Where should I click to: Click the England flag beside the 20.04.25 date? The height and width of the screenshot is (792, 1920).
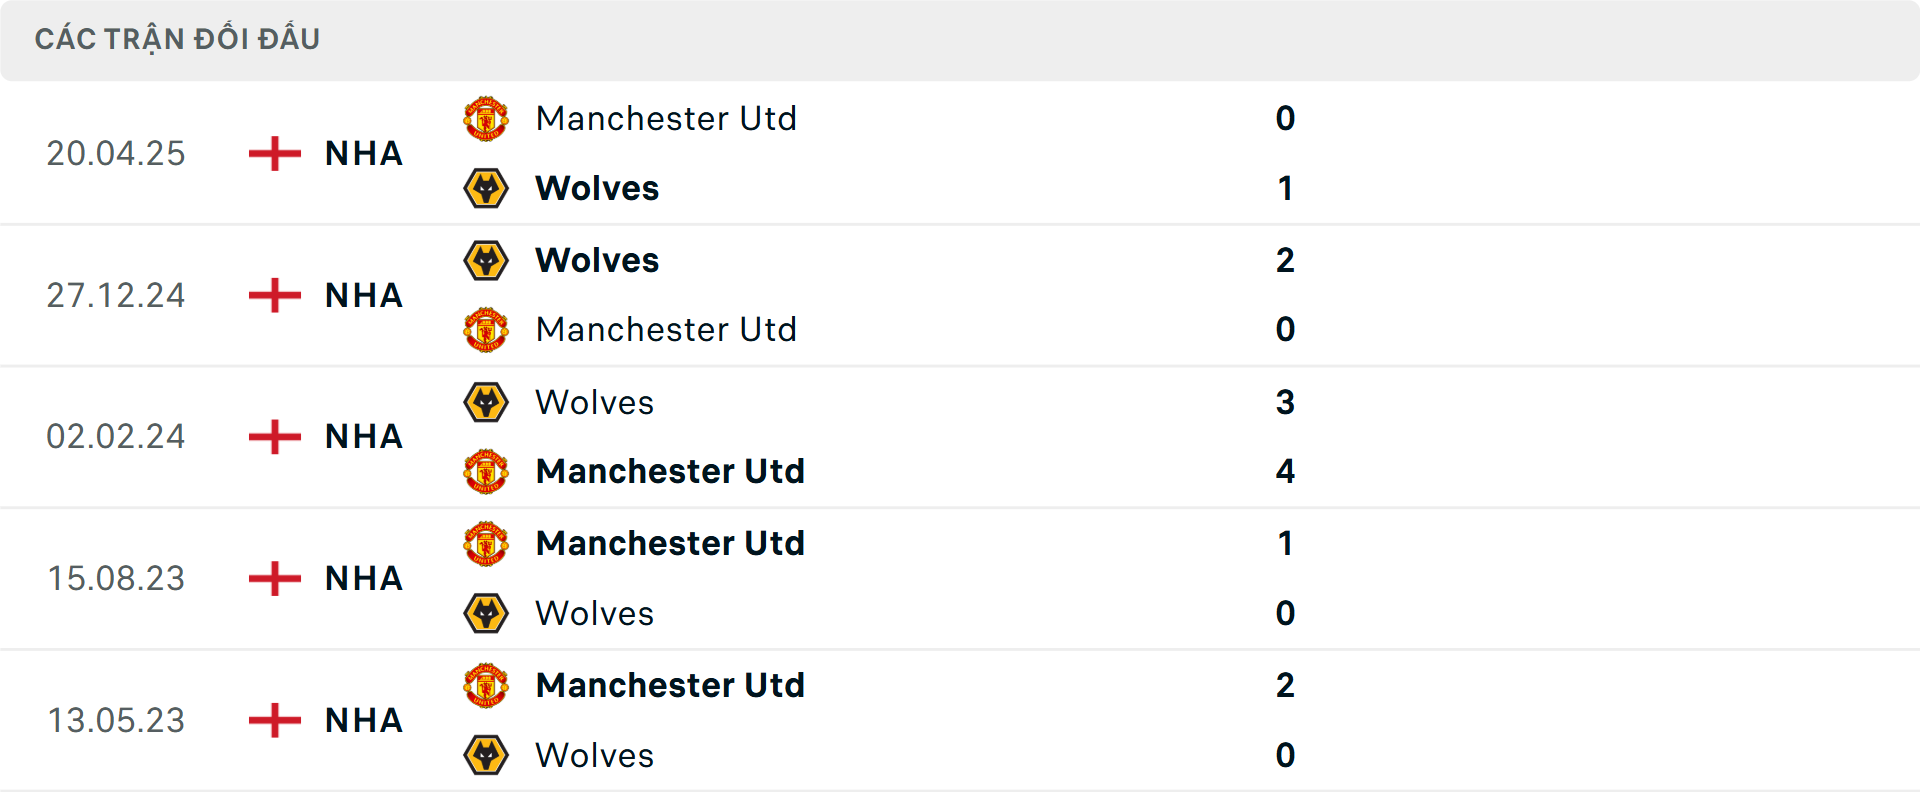(x=272, y=153)
